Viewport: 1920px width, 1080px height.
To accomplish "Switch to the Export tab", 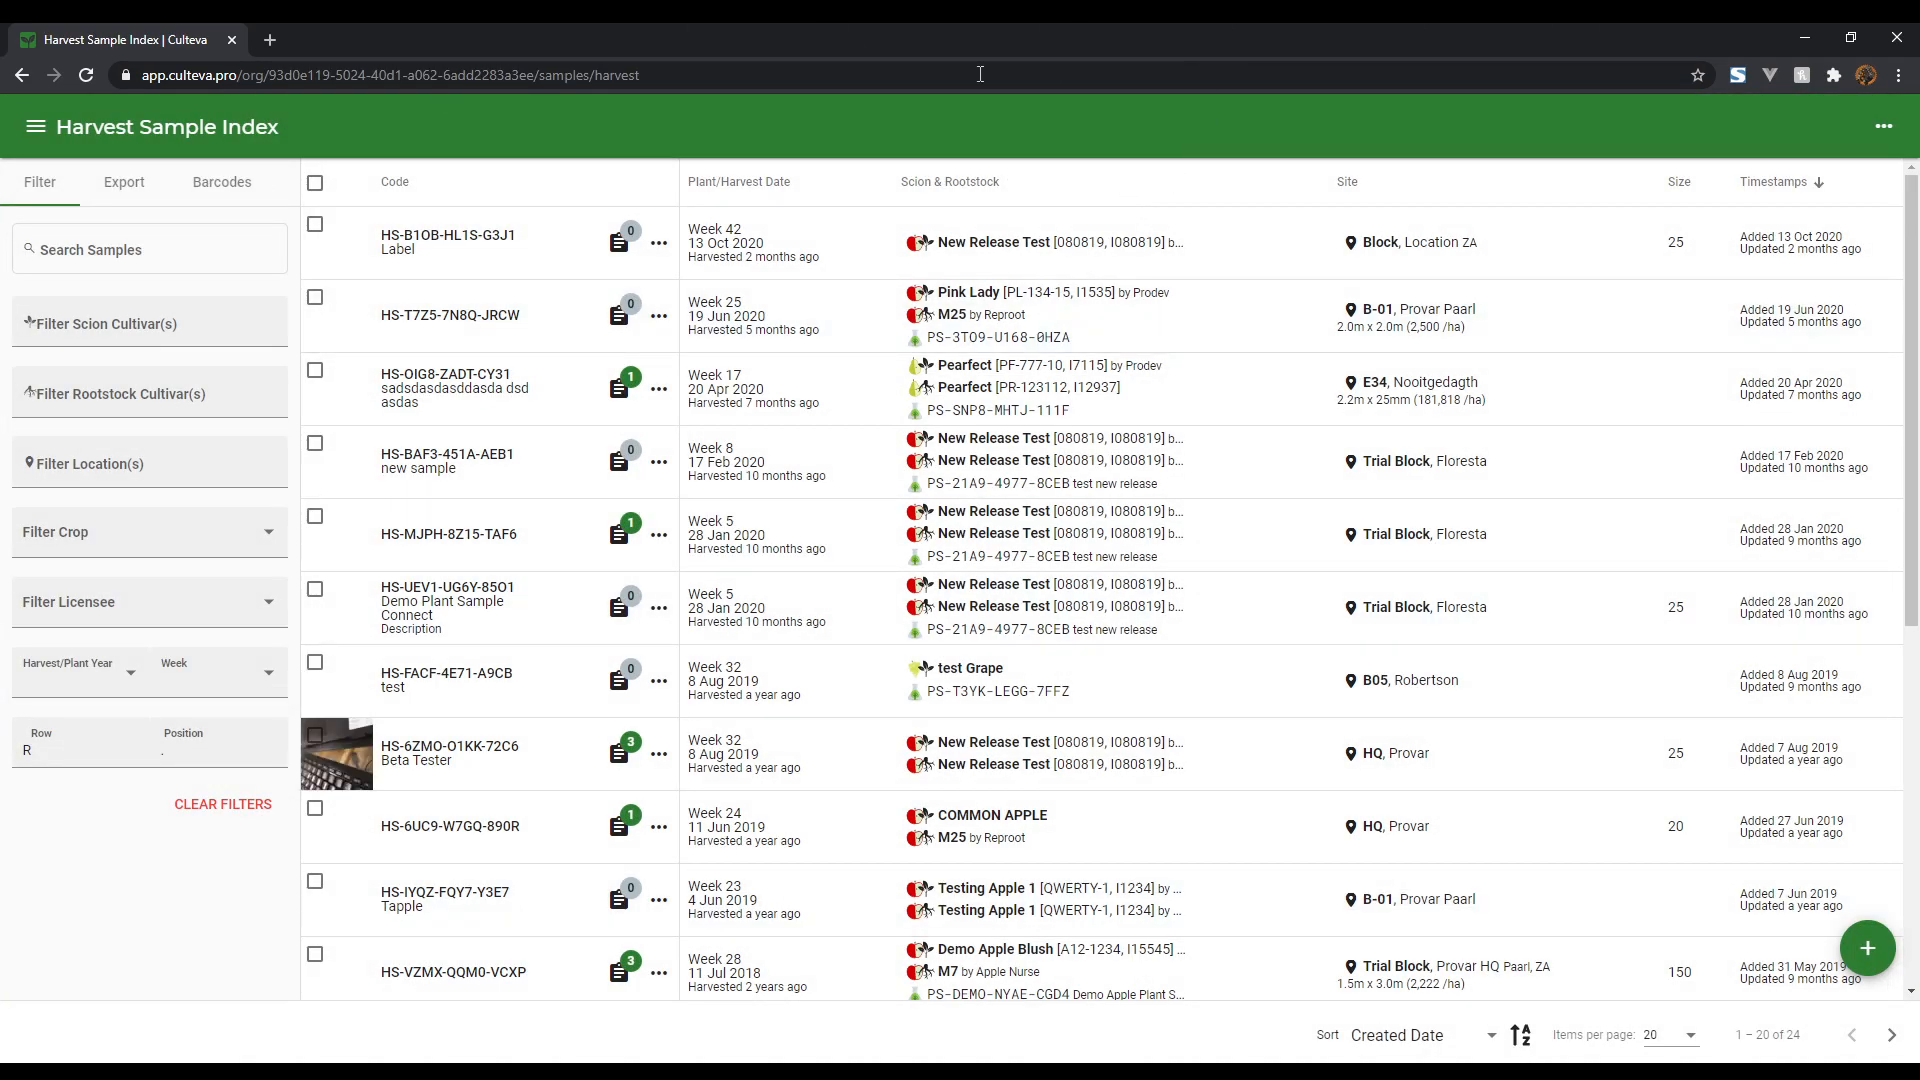I will (x=123, y=182).
